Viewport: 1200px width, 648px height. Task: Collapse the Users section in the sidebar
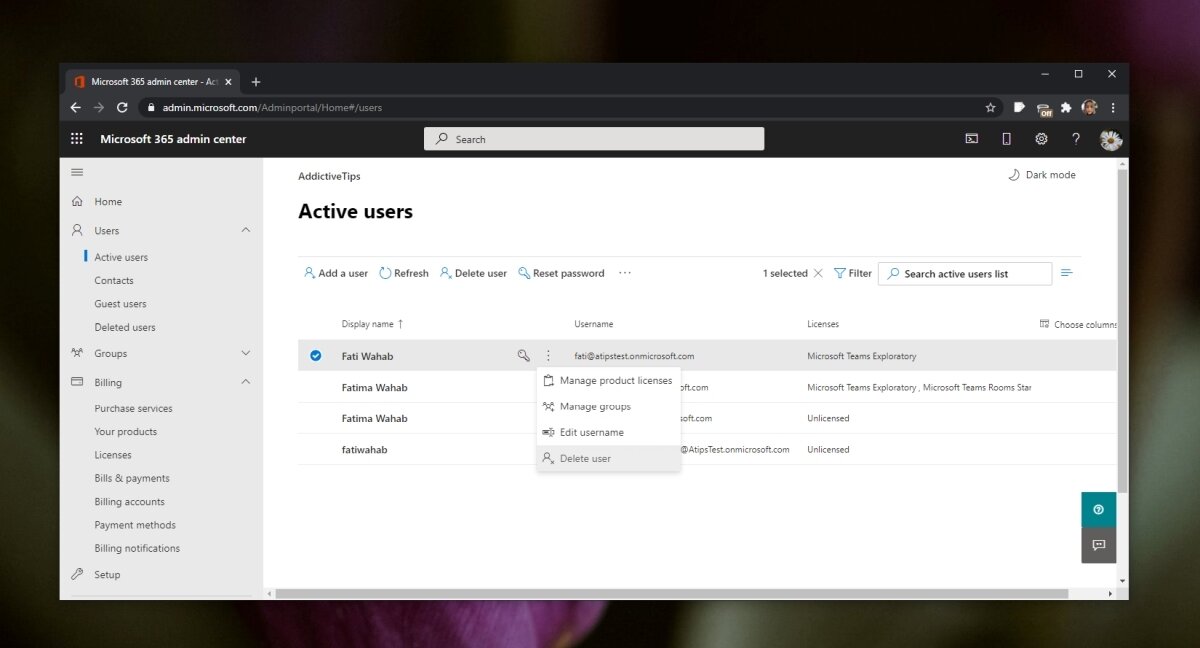coord(245,230)
